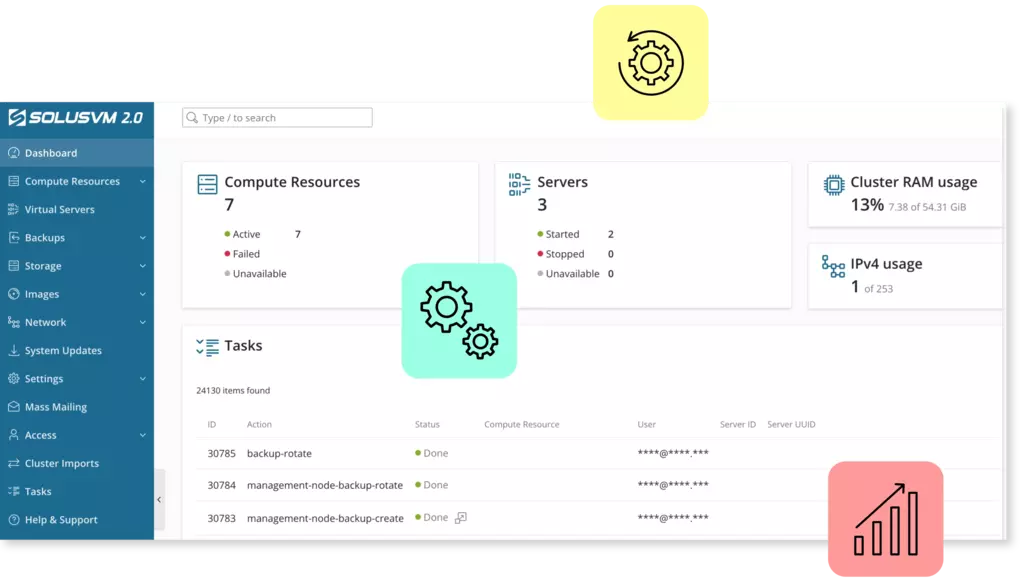
Task: Click the Help & Support question icon
Action: point(14,520)
